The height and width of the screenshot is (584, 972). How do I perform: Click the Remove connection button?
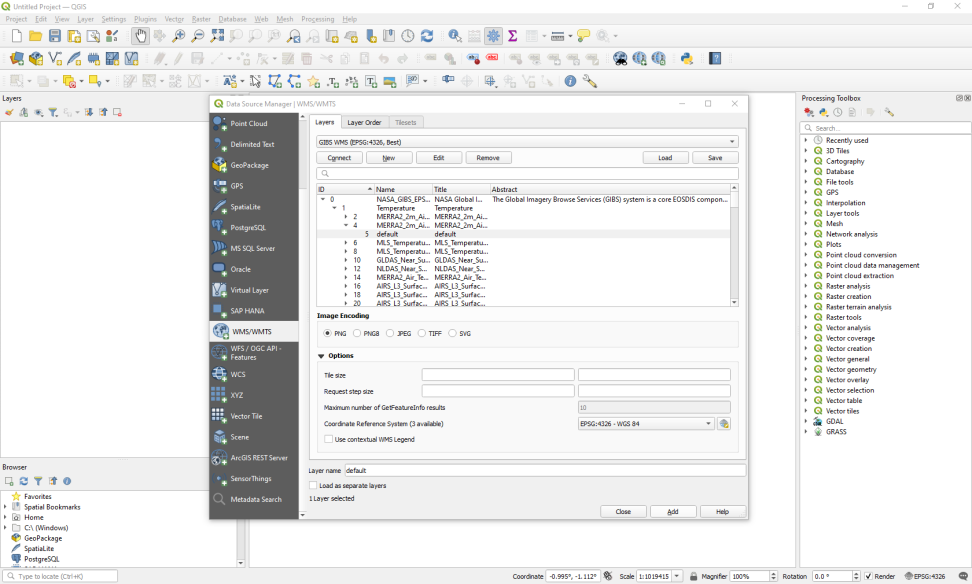[x=488, y=158]
